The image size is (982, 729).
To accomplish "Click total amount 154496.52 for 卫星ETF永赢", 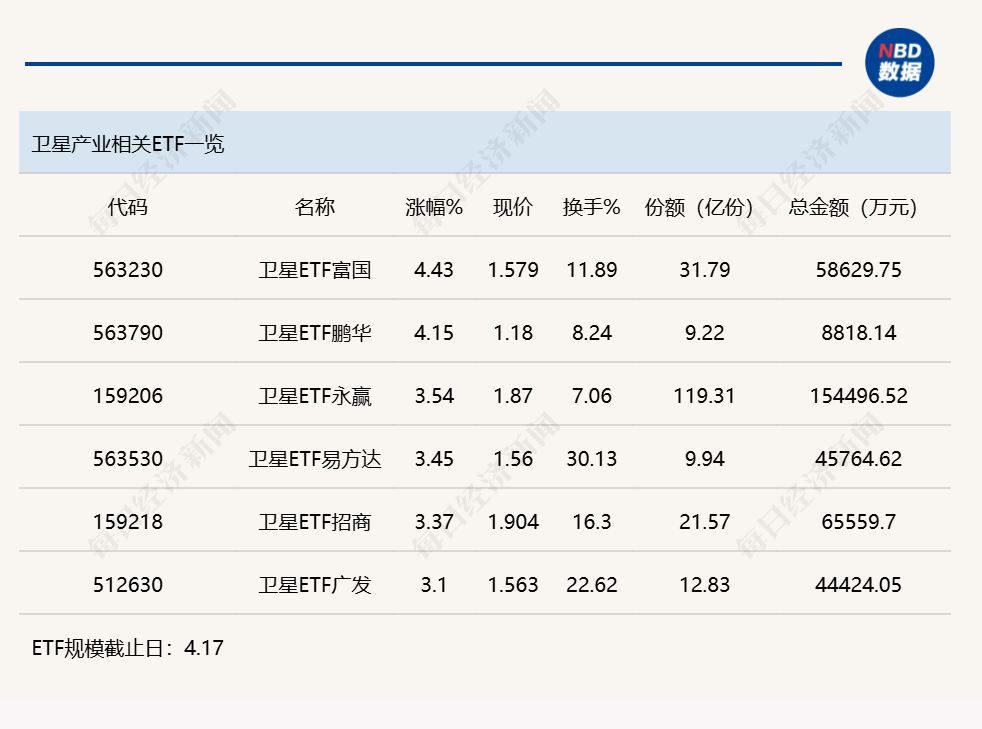I will 857,396.
